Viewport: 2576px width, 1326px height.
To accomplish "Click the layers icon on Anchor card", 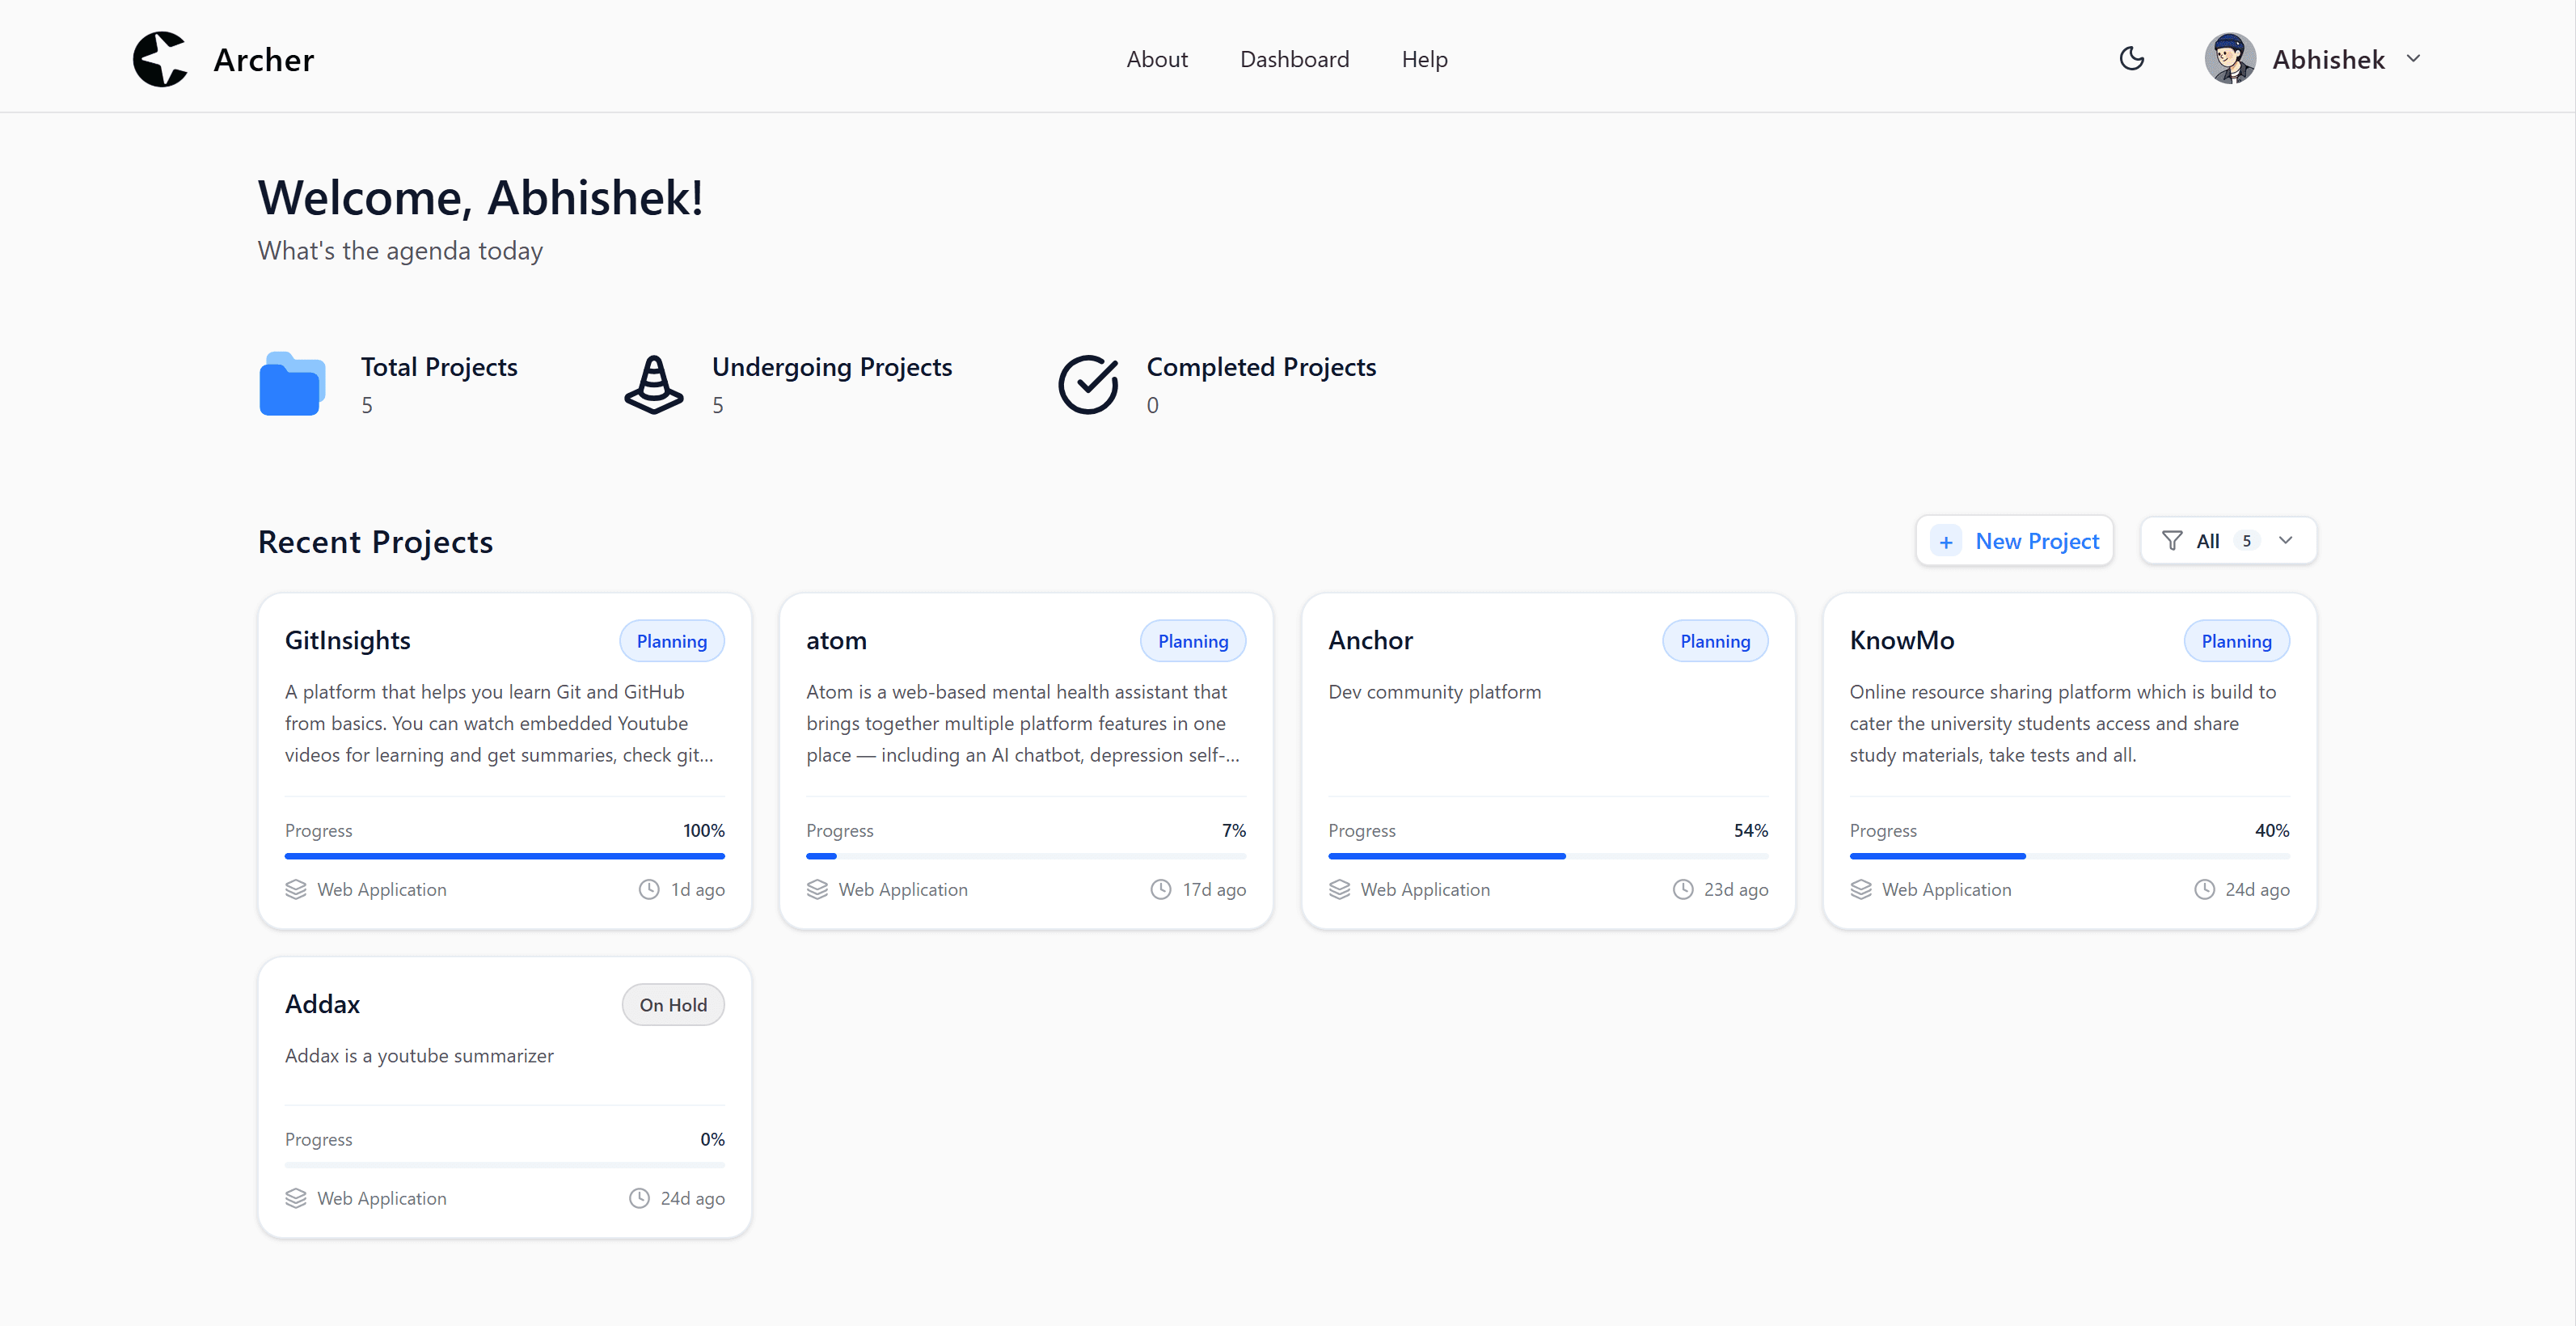I will point(1339,889).
